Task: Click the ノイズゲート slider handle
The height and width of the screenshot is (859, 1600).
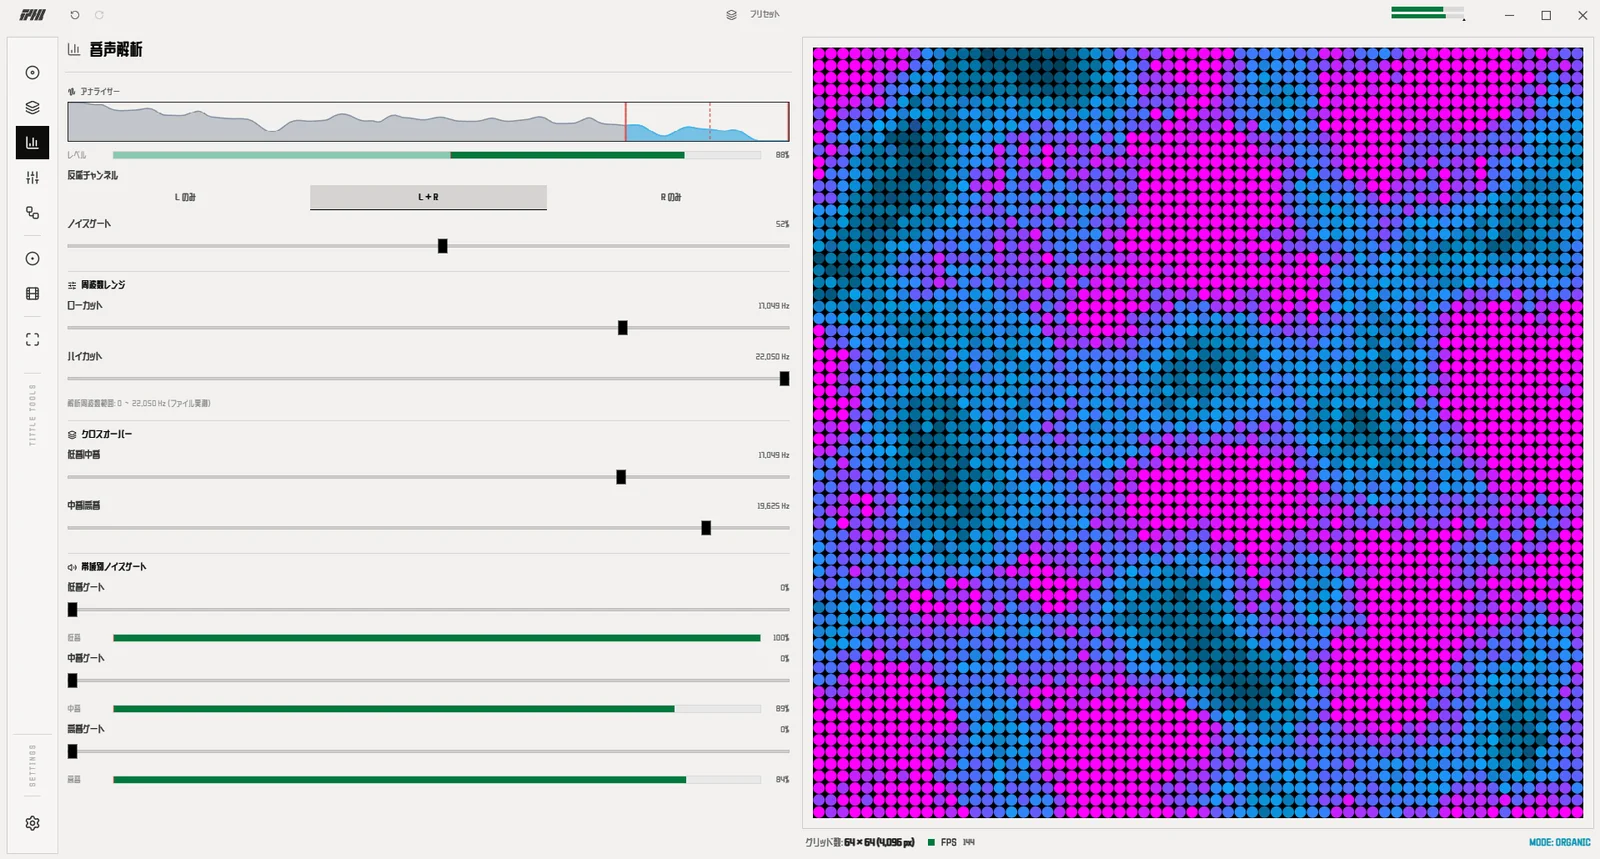Action: 443,246
